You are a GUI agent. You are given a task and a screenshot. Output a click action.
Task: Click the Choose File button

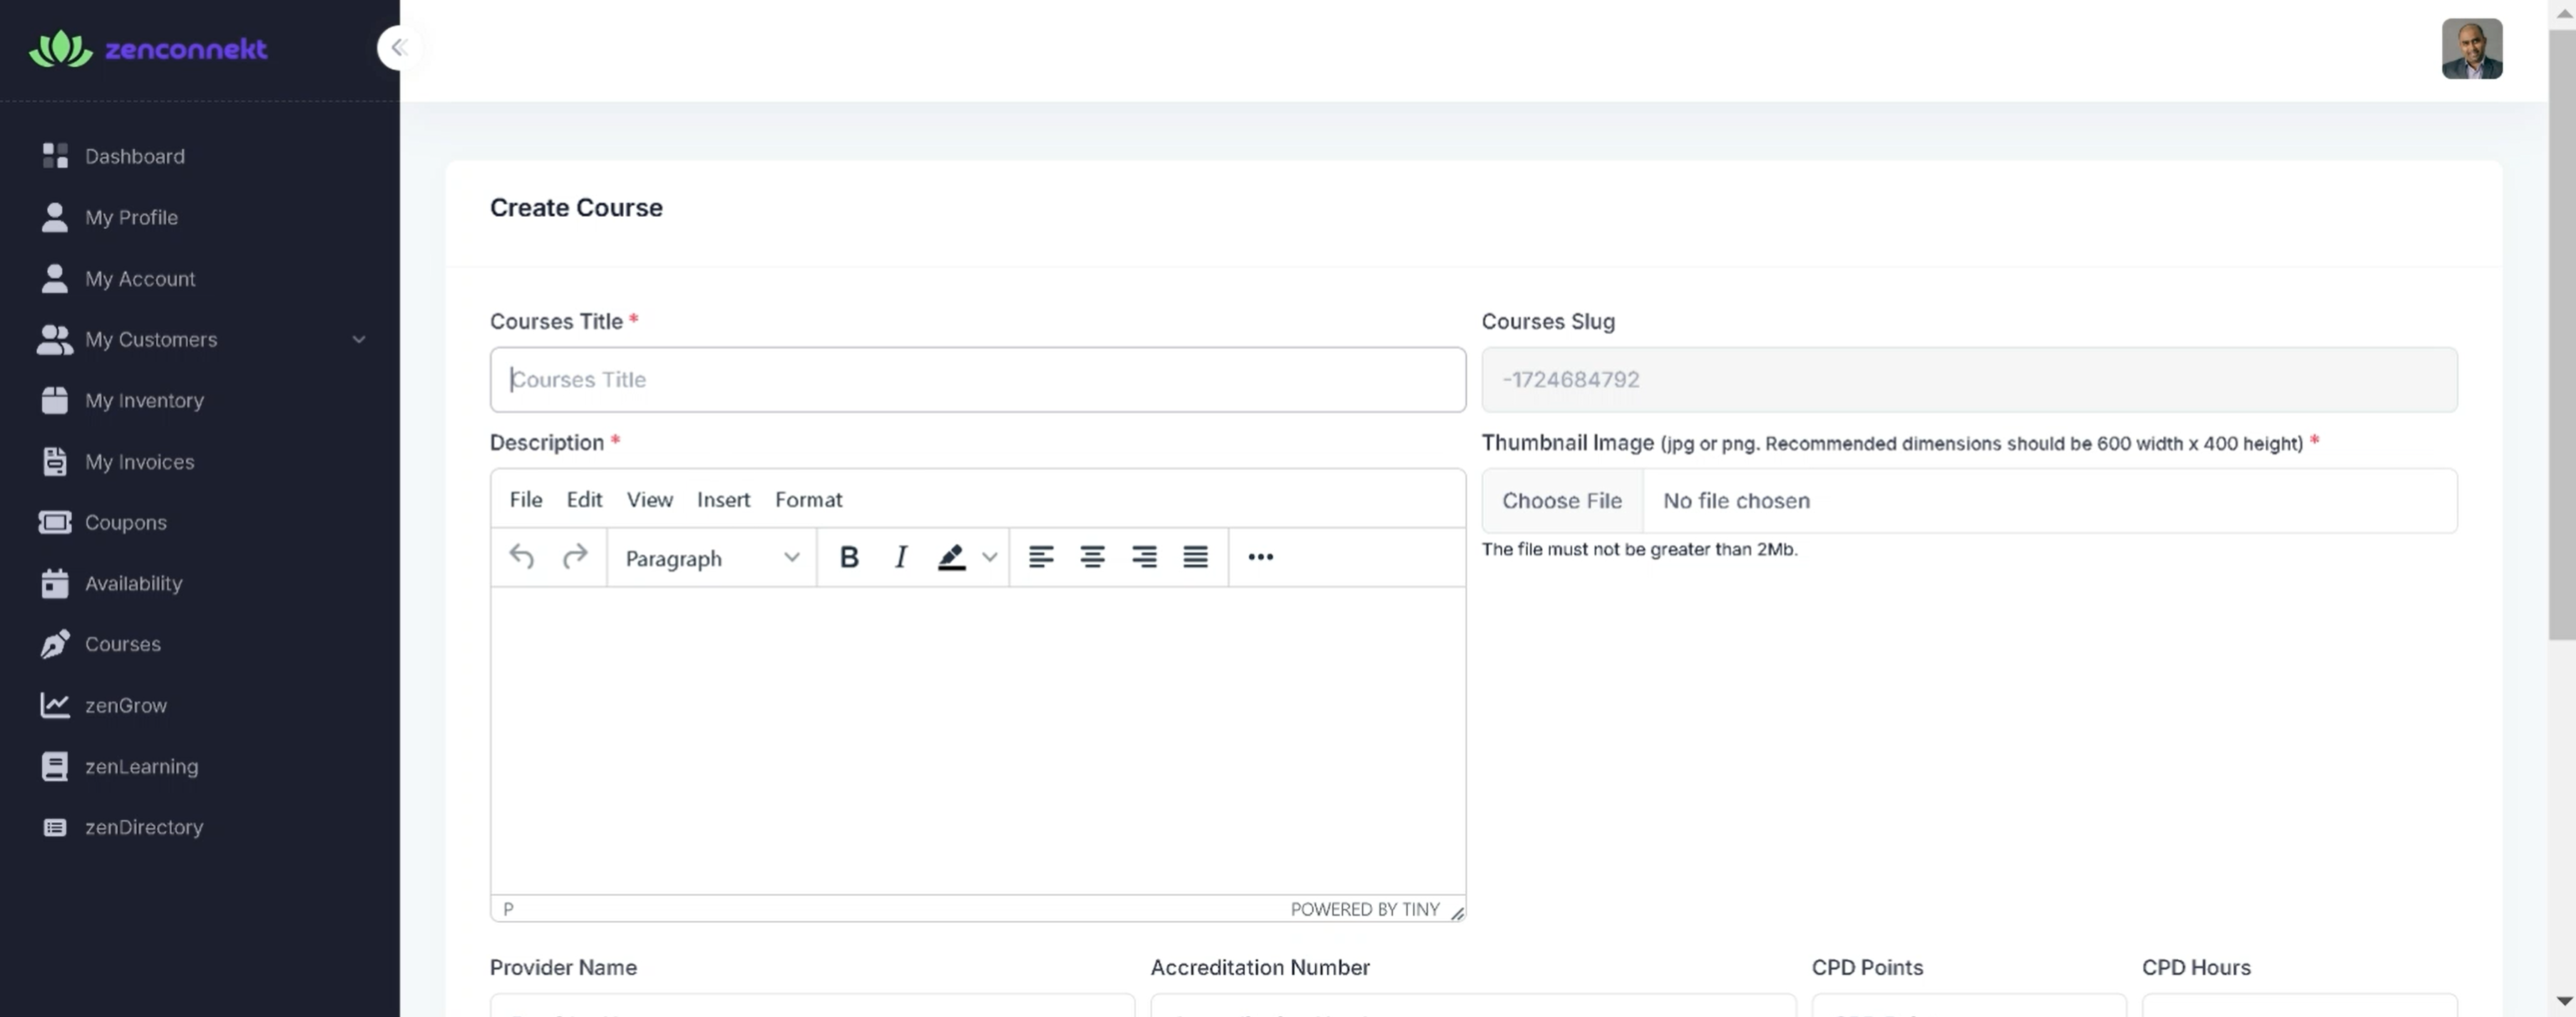point(1561,501)
